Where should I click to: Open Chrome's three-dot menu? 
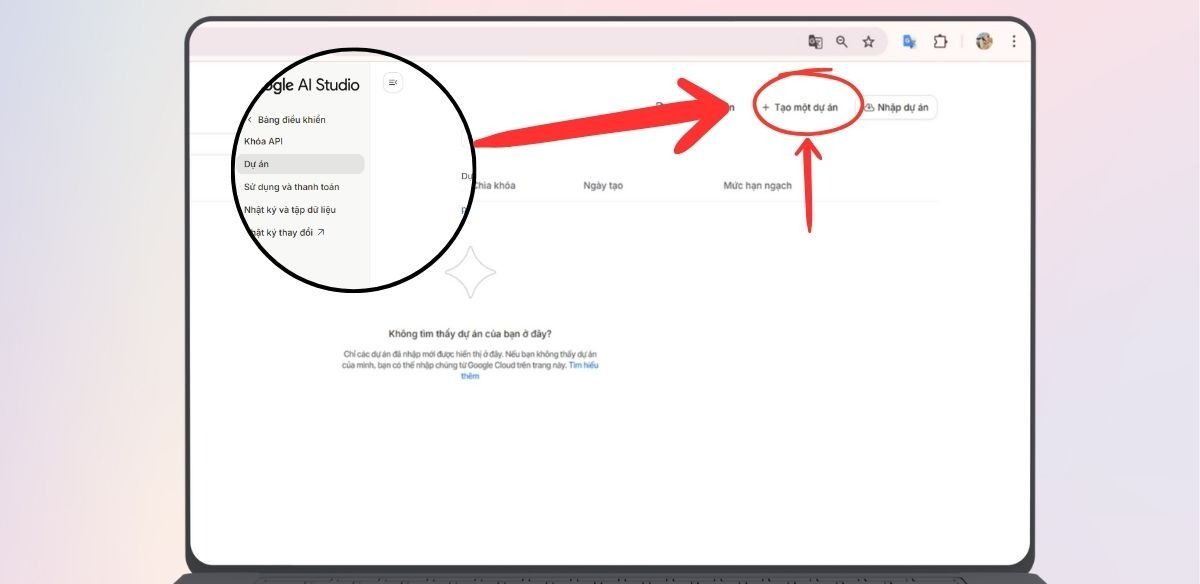point(1014,42)
